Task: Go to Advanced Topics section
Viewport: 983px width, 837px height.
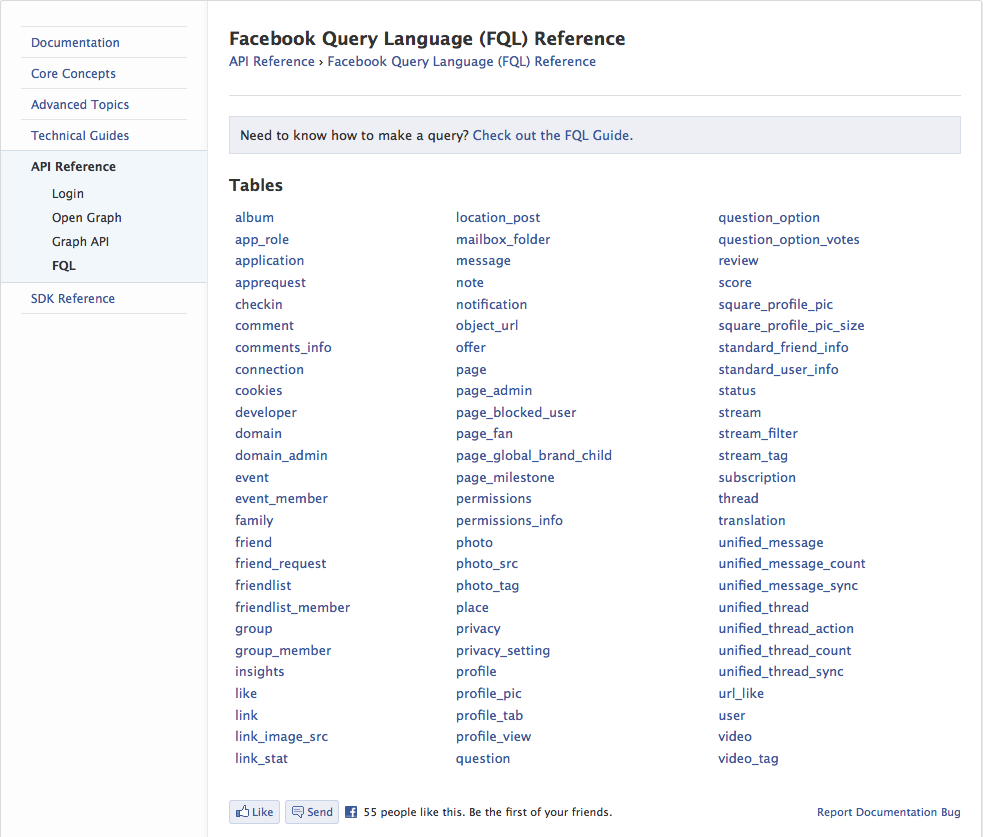Action: 80,105
